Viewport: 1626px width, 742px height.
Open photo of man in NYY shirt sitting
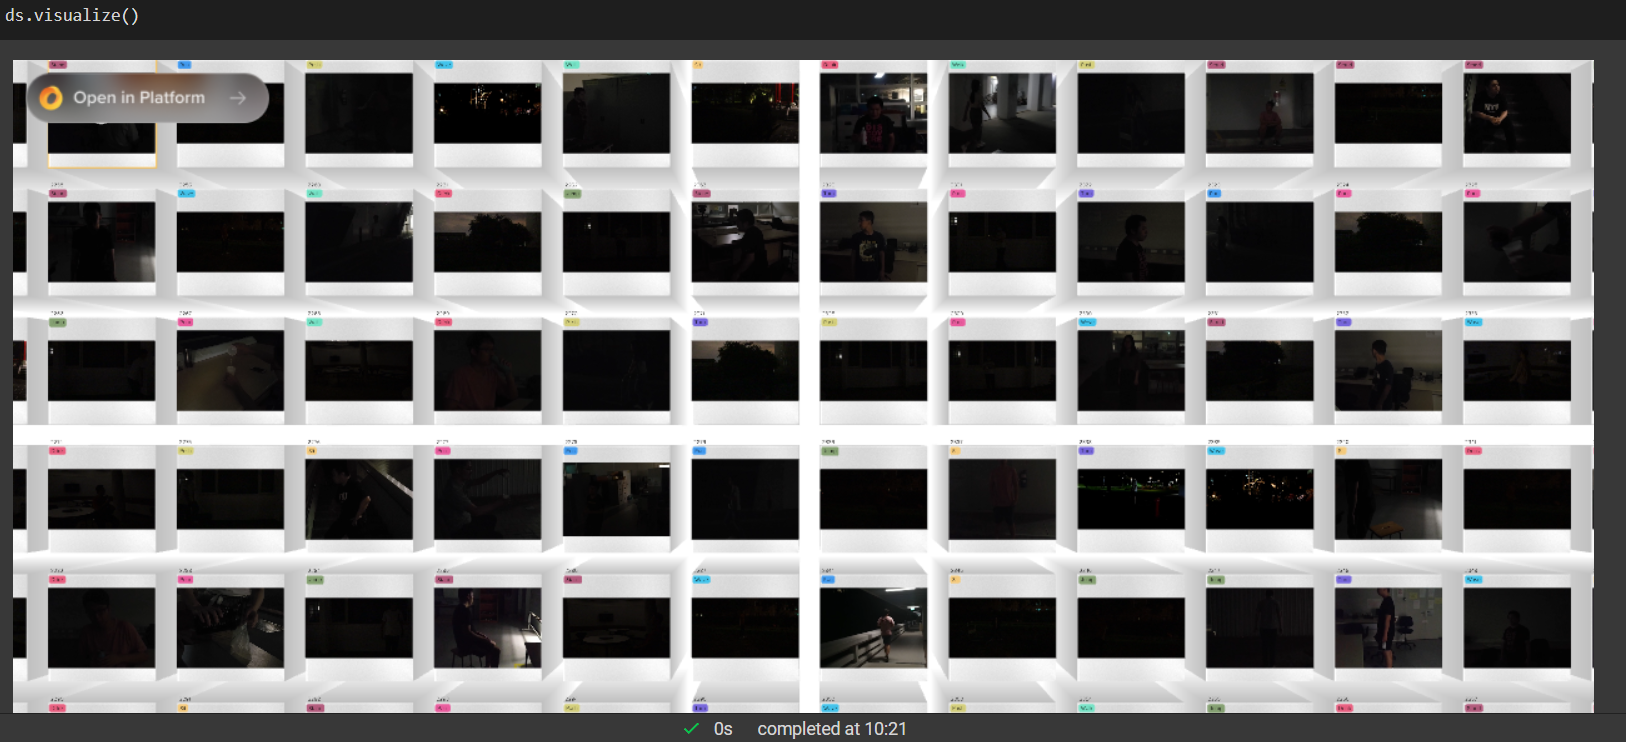pos(1516,113)
